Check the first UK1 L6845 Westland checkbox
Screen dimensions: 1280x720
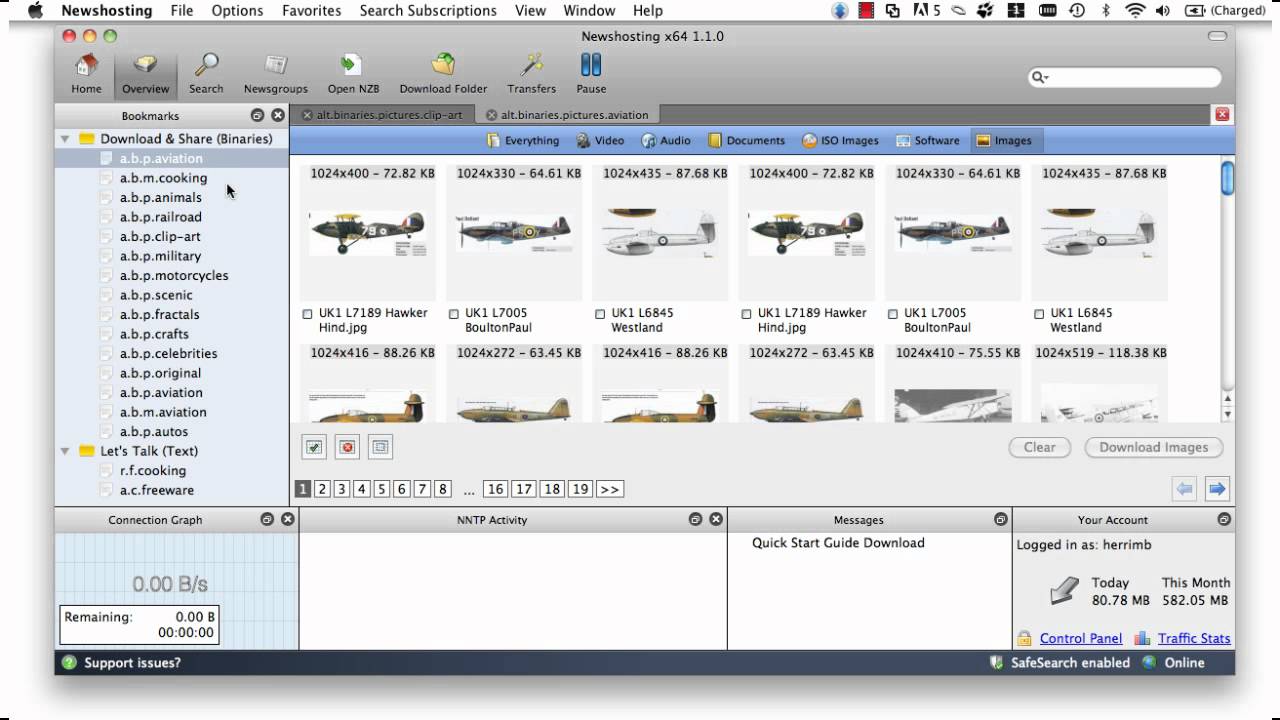(600, 314)
